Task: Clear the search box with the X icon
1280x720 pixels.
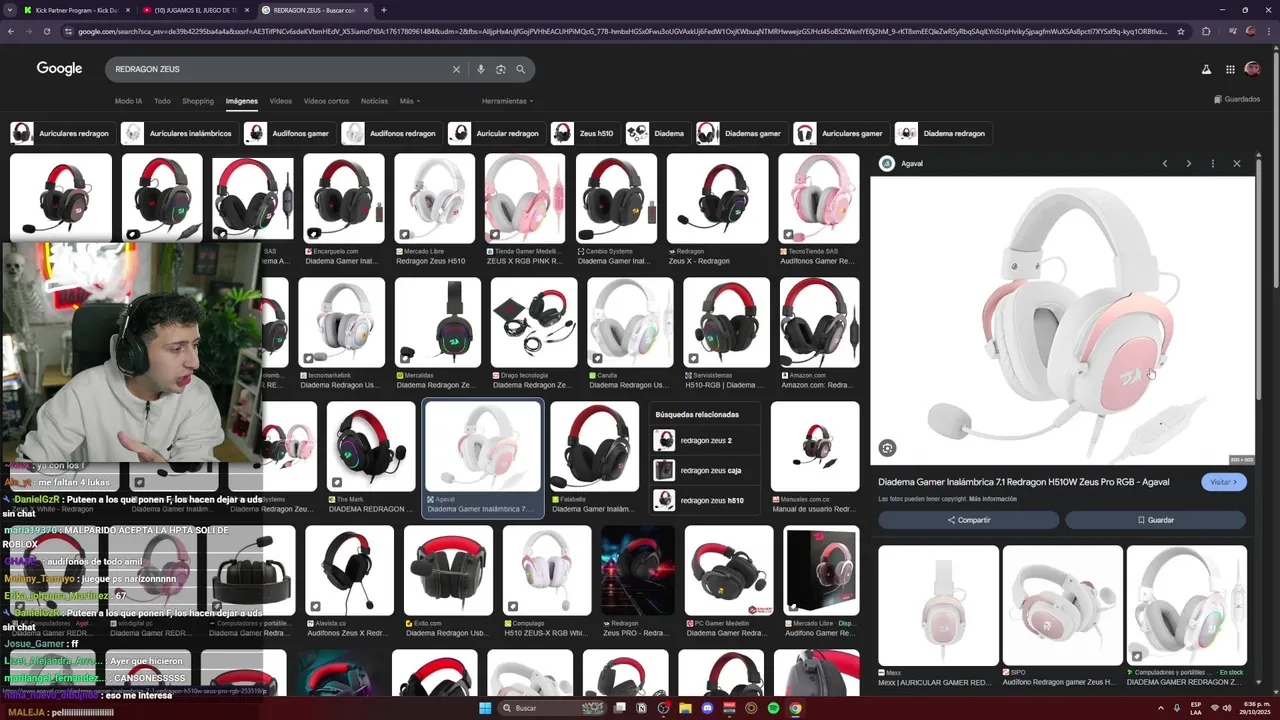Action: (456, 69)
